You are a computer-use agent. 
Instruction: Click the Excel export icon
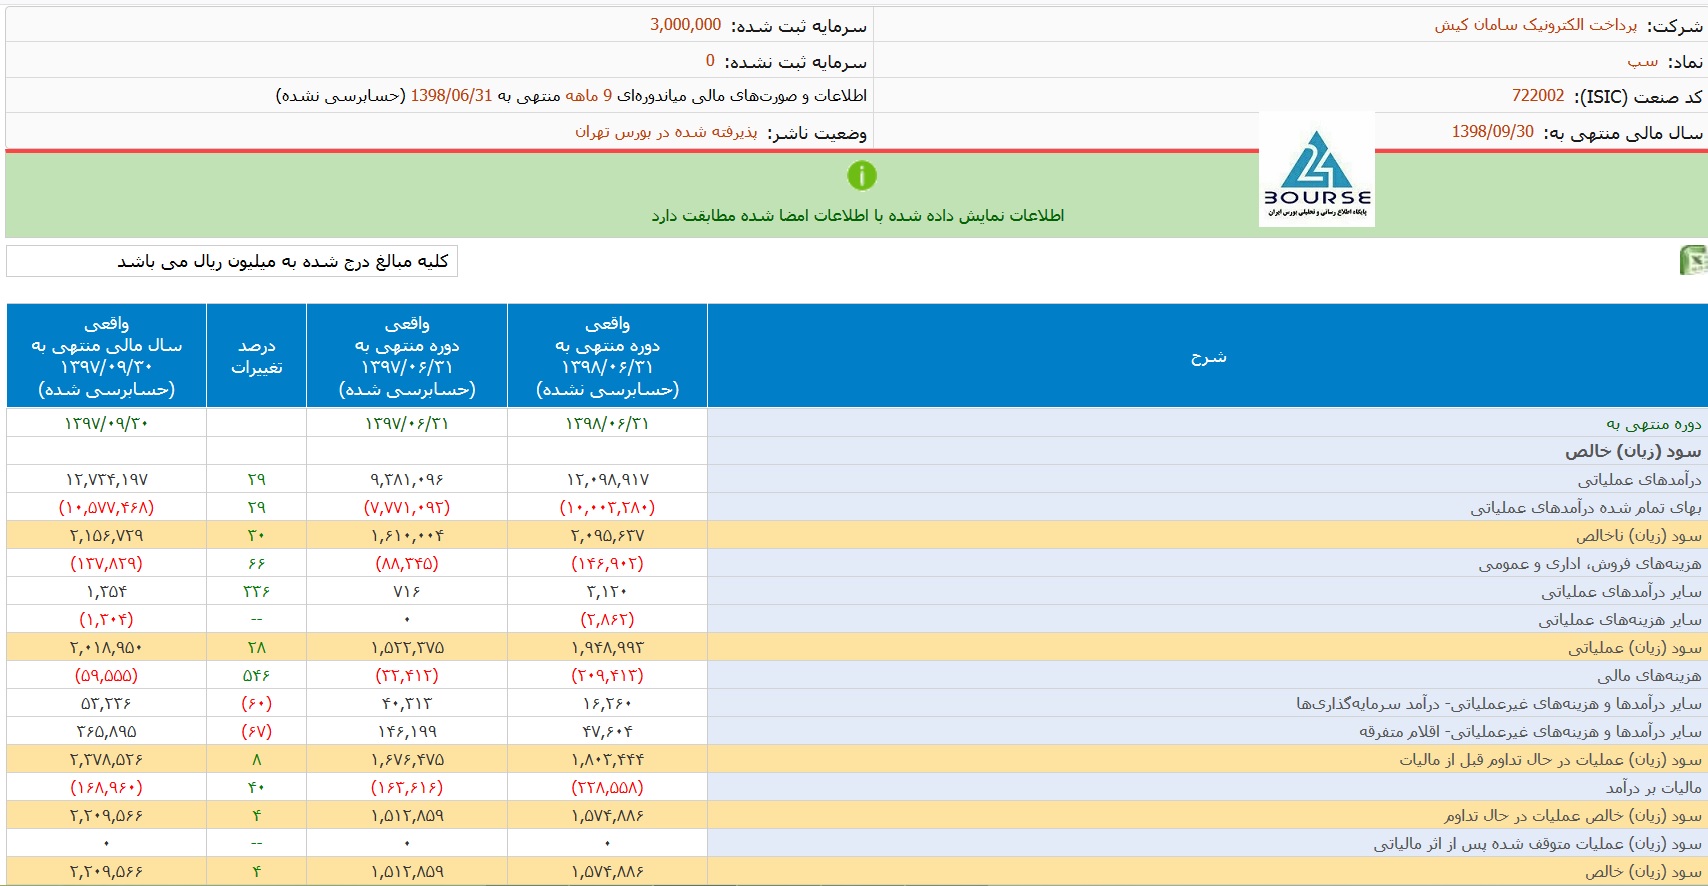click(x=1693, y=260)
